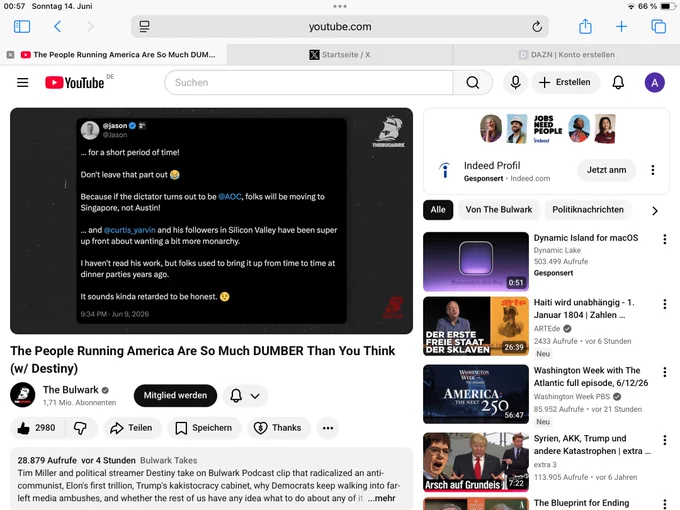Open Indeed Jobs Need People ad banner
Screen dimensions: 680x510
point(547,129)
